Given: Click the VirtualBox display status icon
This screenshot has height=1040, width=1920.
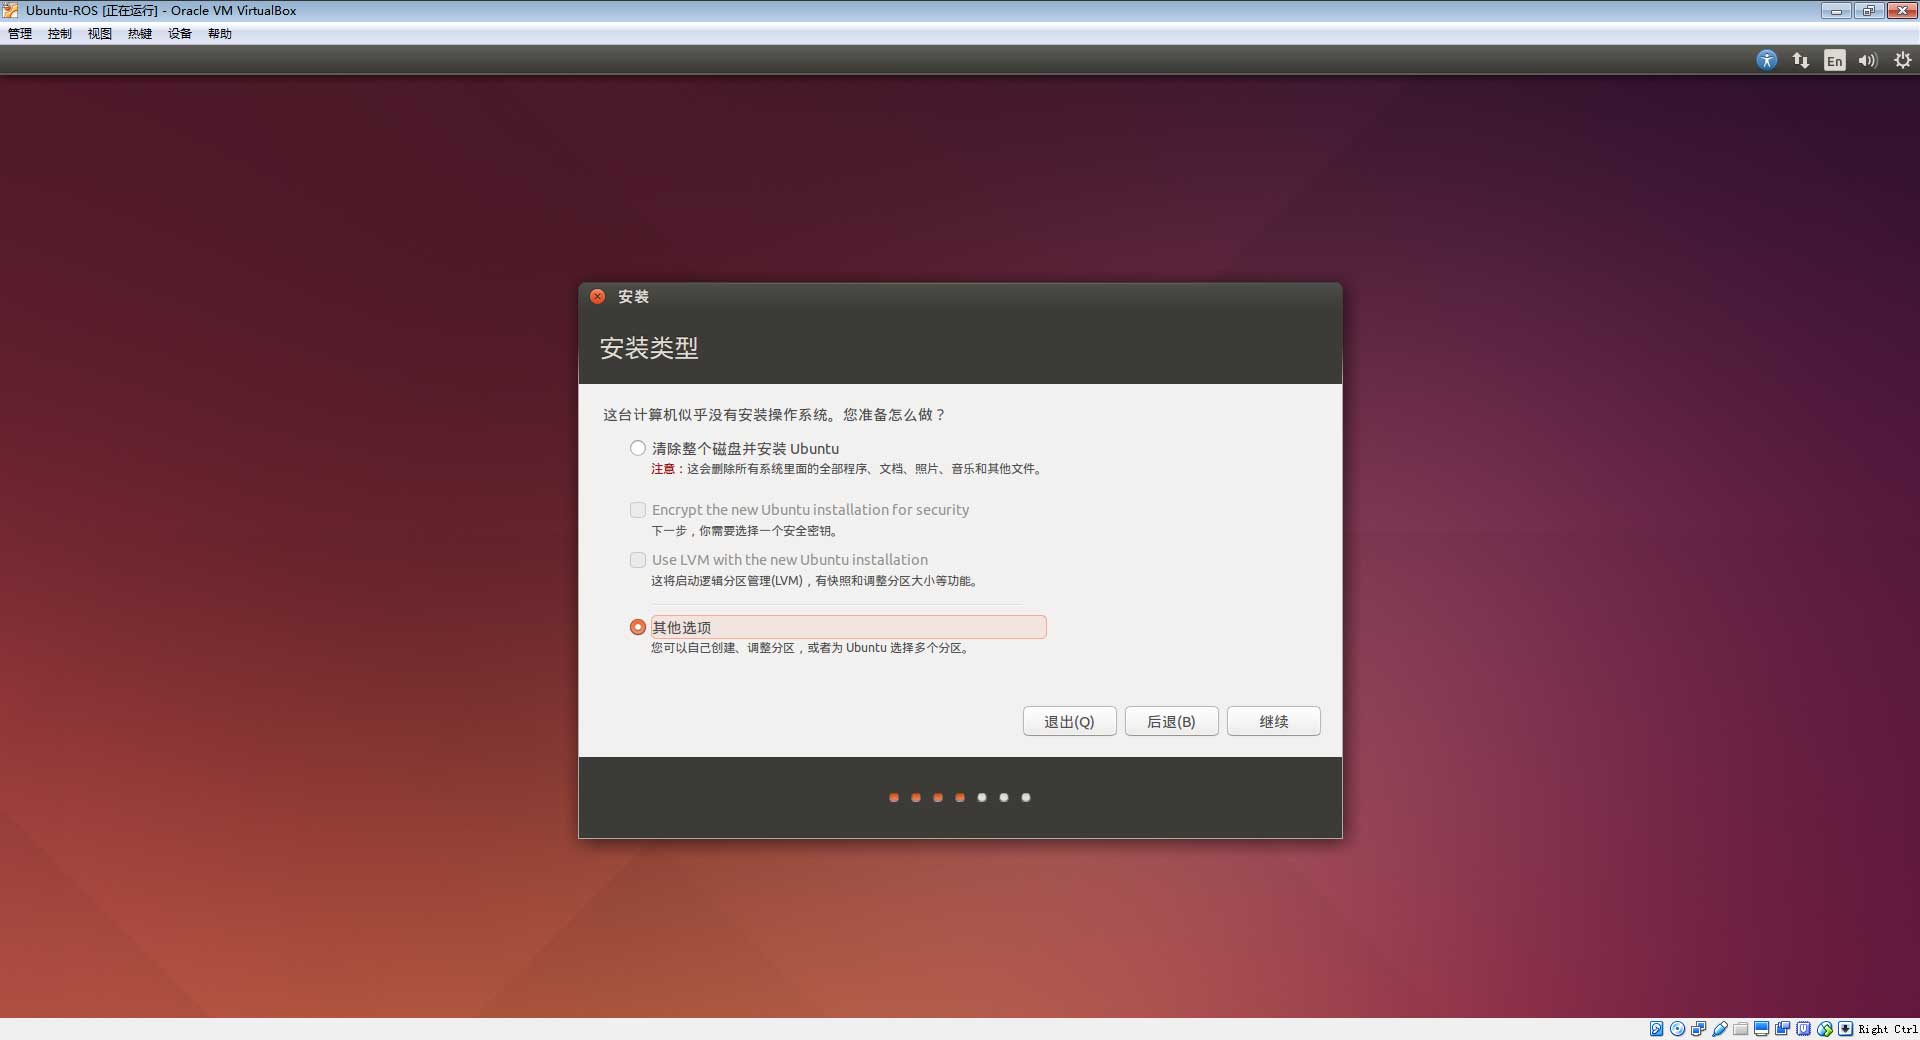Looking at the screenshot, I should click(1761, 1028).
